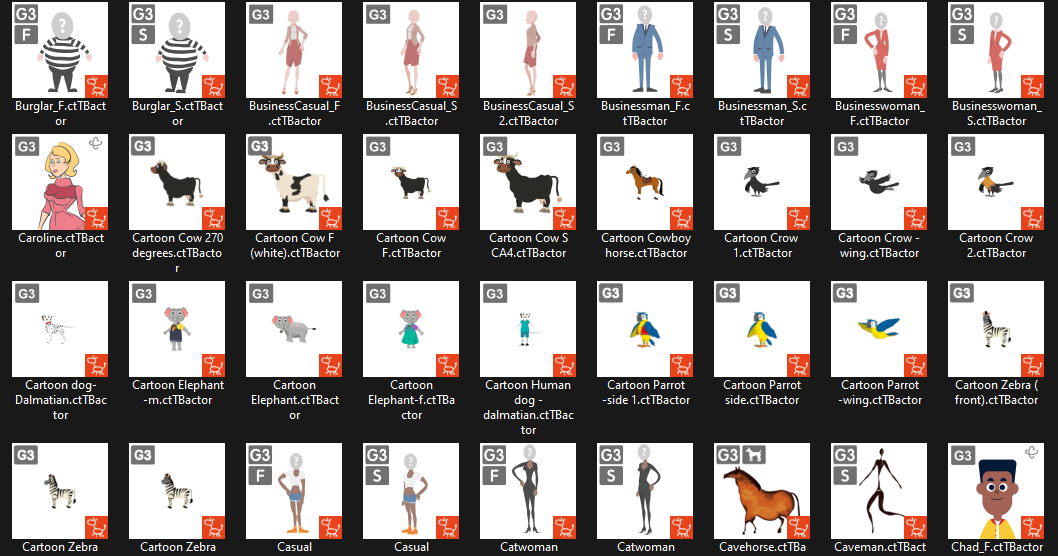Click the Catwoman F-tagged thumbnail
Viewport: 1058px width, 556px height.
point(528,491)
